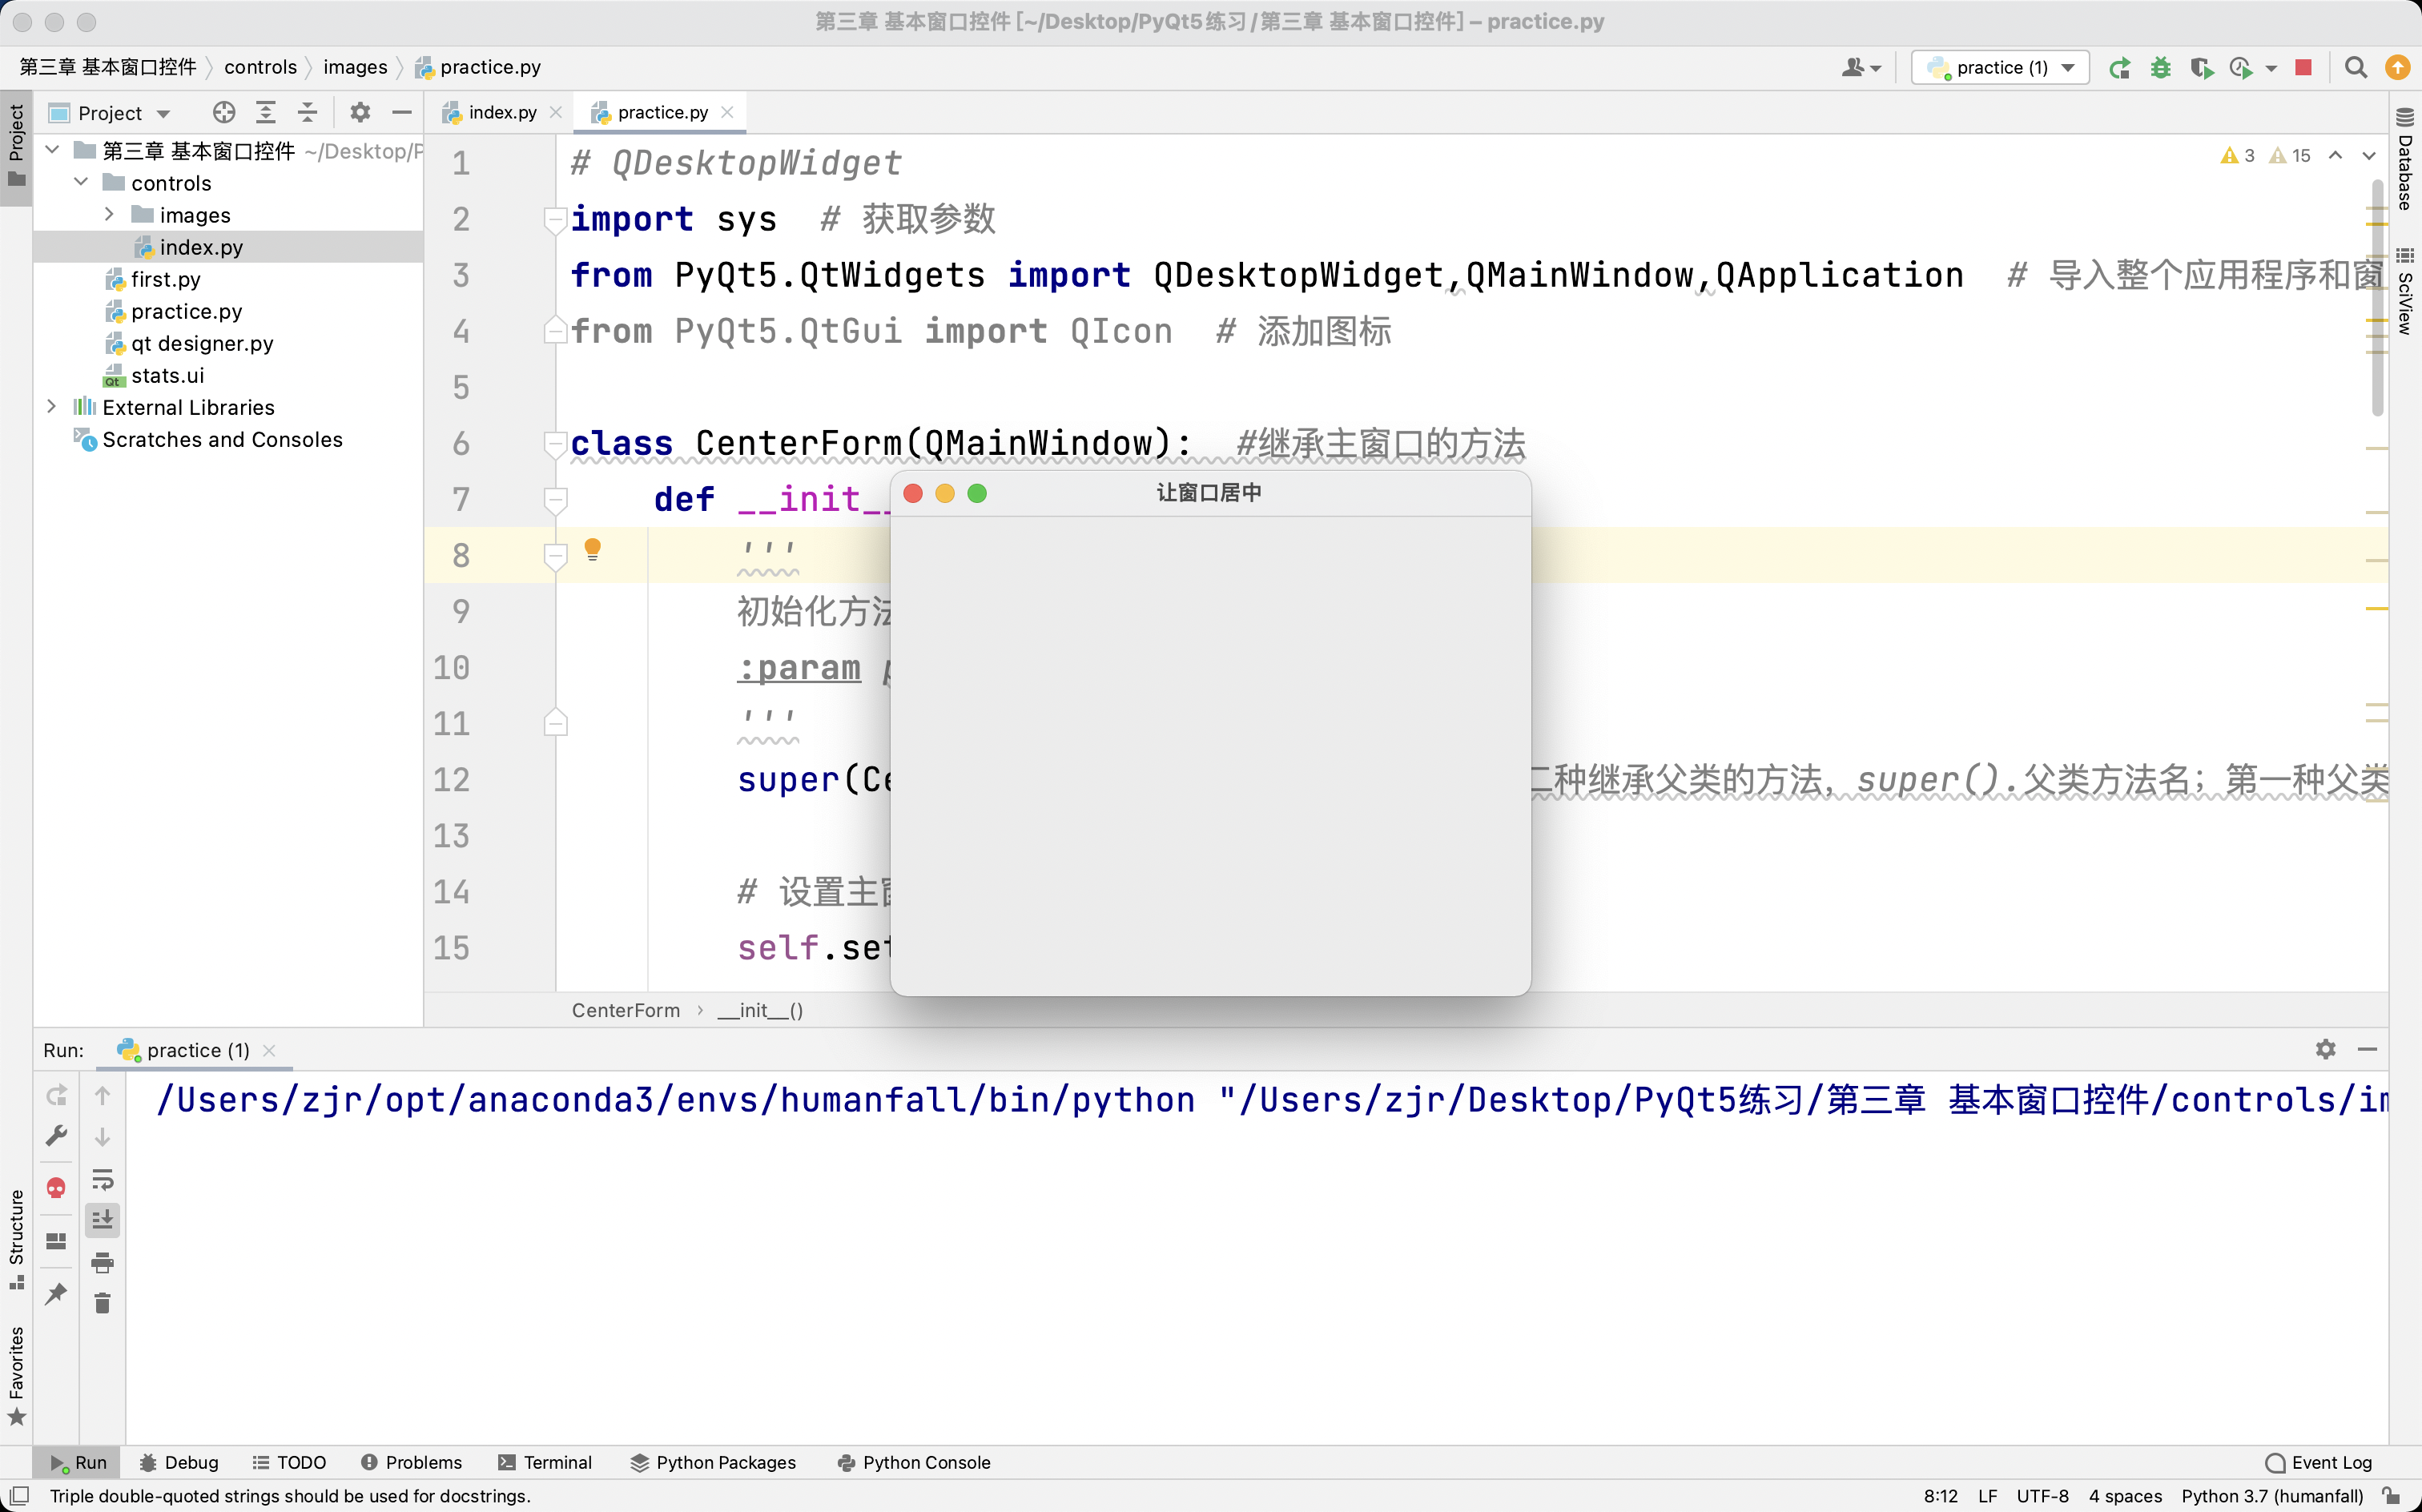This screenshot has width=2422, height=1512.
Task: Minimize the Run panel with dash icon
Action: tap(2367, 1049)
